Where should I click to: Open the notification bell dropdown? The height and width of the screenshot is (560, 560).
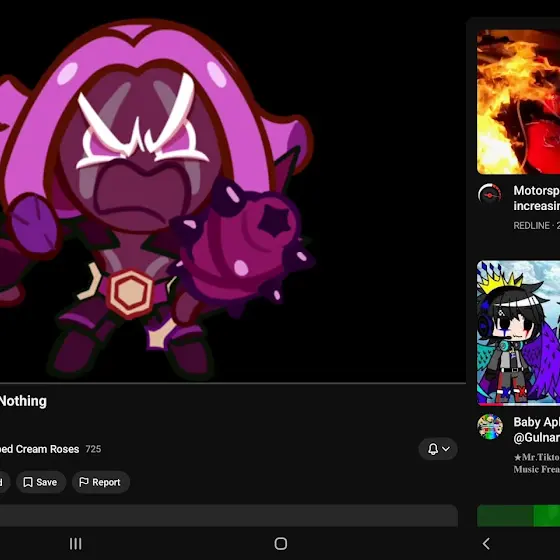[438, 449]
